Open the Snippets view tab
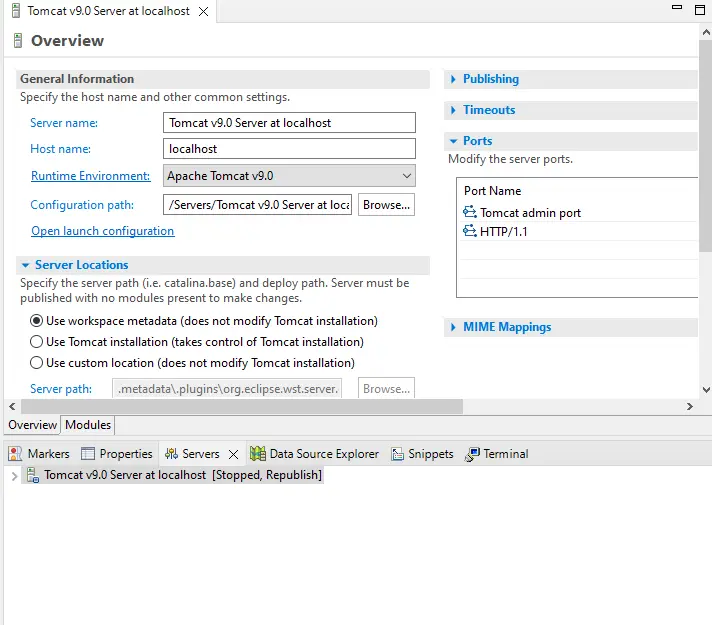This screenshot has height=625, width=712. tap(422, 453)
